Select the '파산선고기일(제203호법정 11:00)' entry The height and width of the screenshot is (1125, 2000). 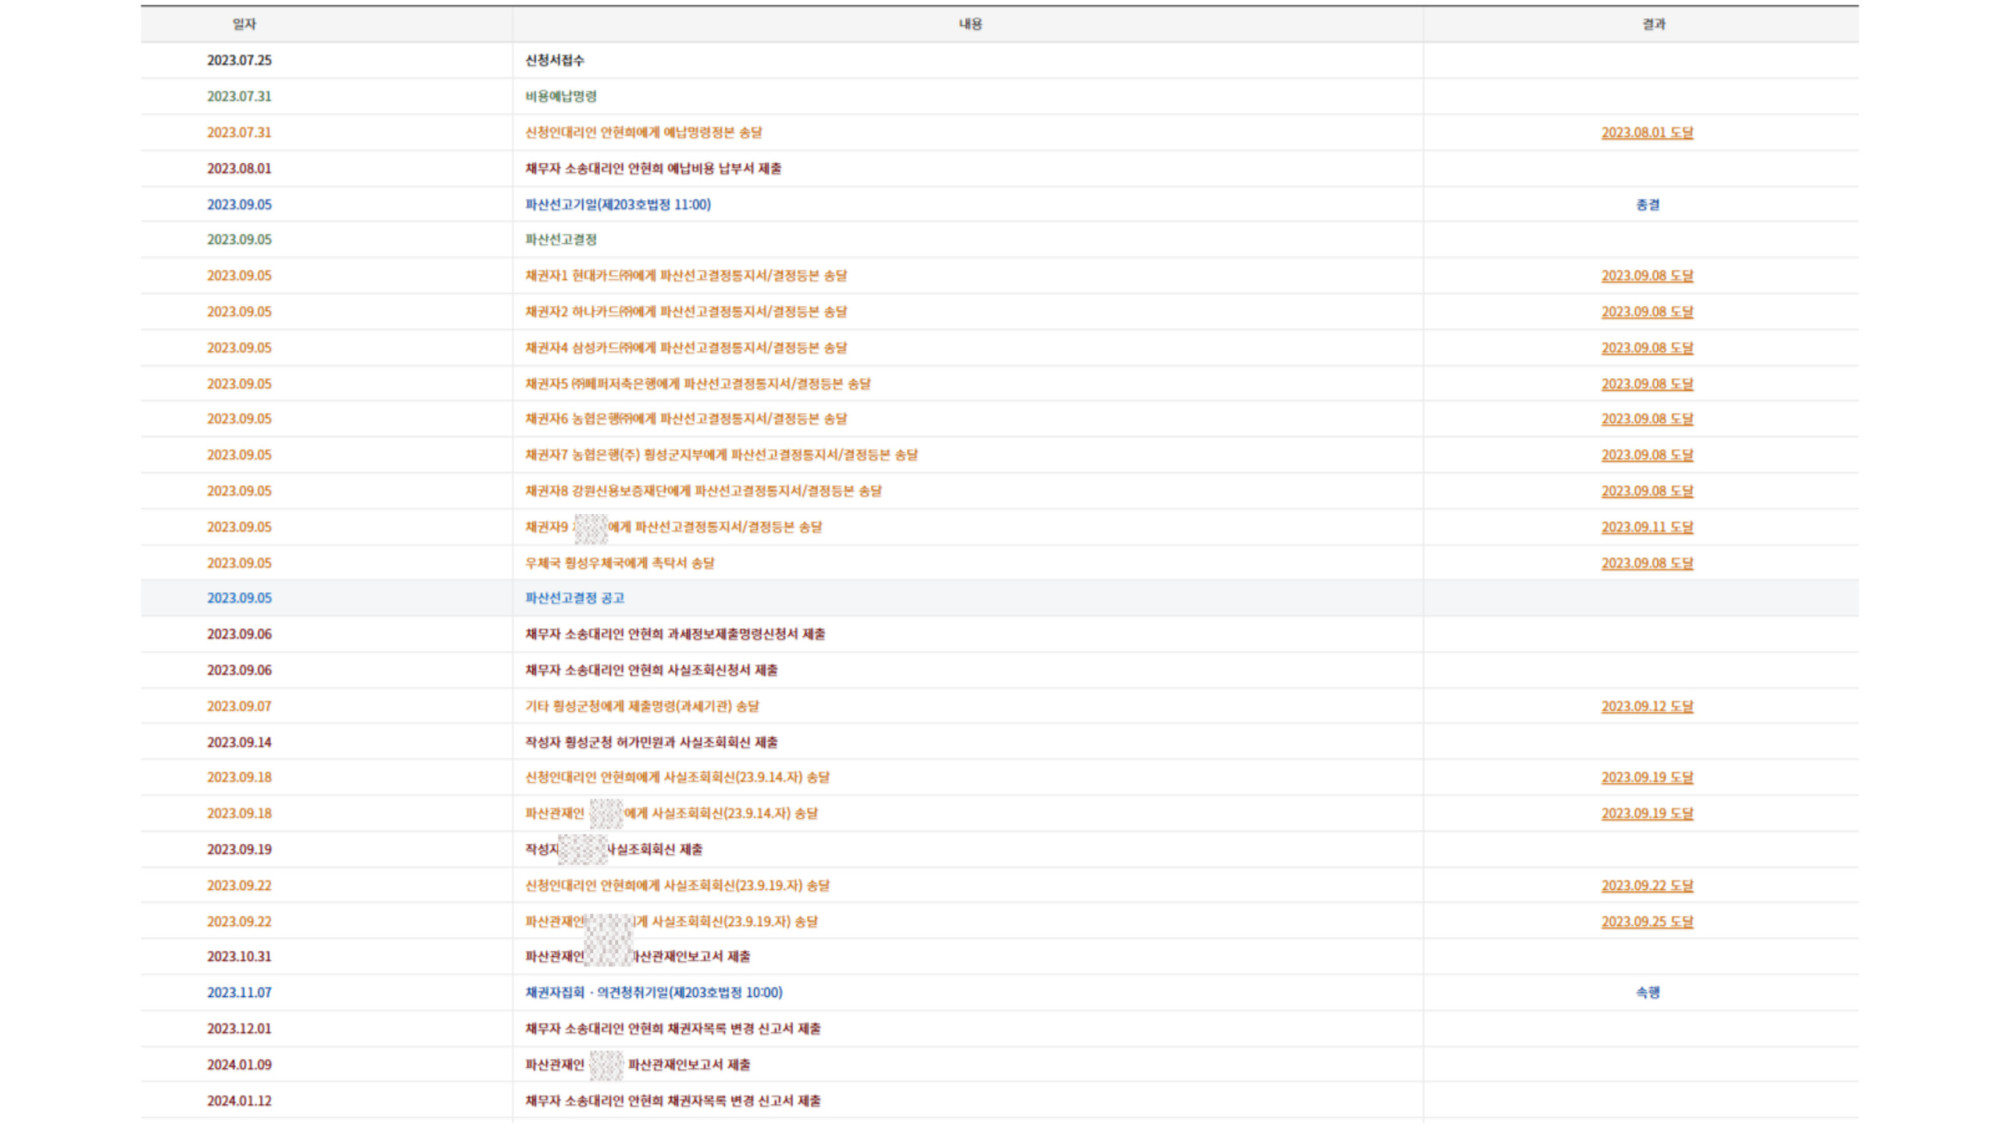coord(618,204)
